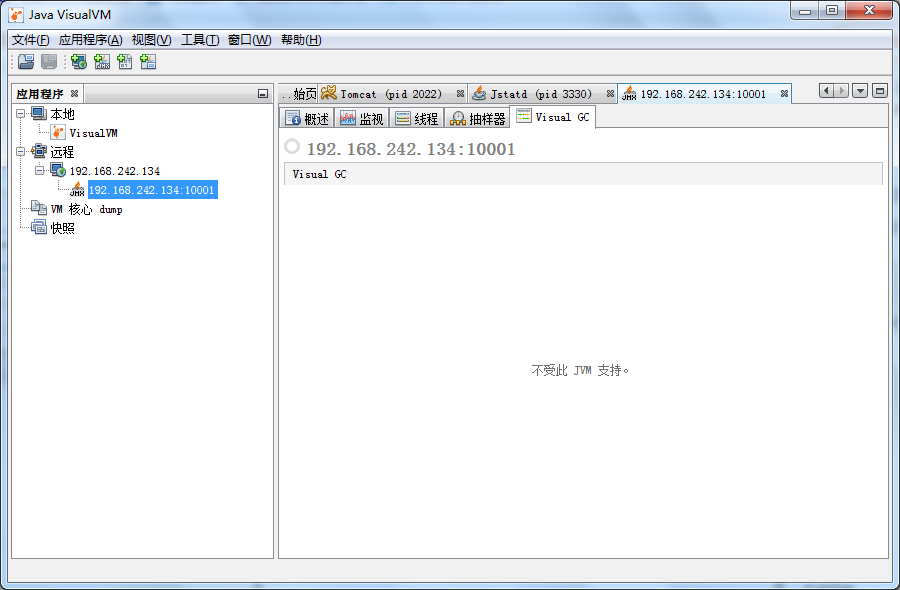Viewport: 900px width, 590px height.
Task: Close the 应用程序 panel tab
Action: pos(74,94)
